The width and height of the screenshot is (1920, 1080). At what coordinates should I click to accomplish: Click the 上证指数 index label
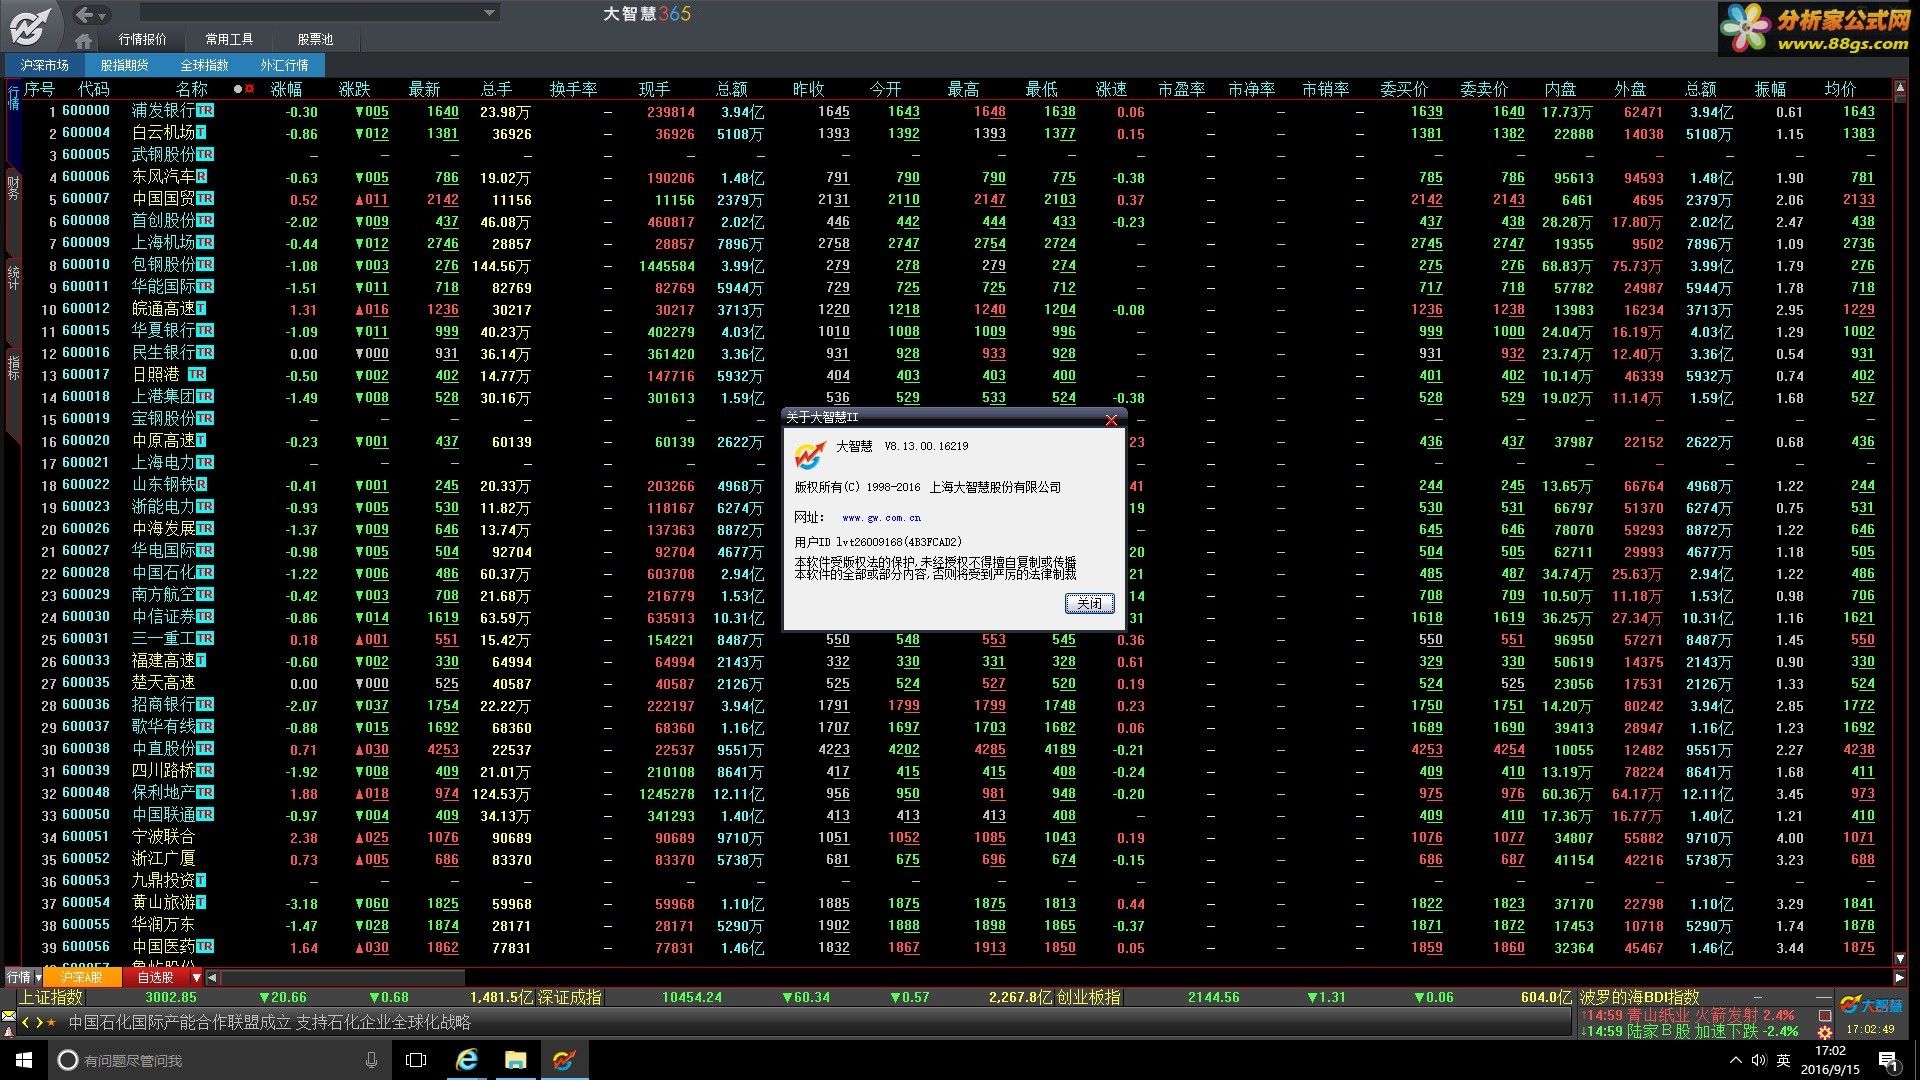coord(51,997)
